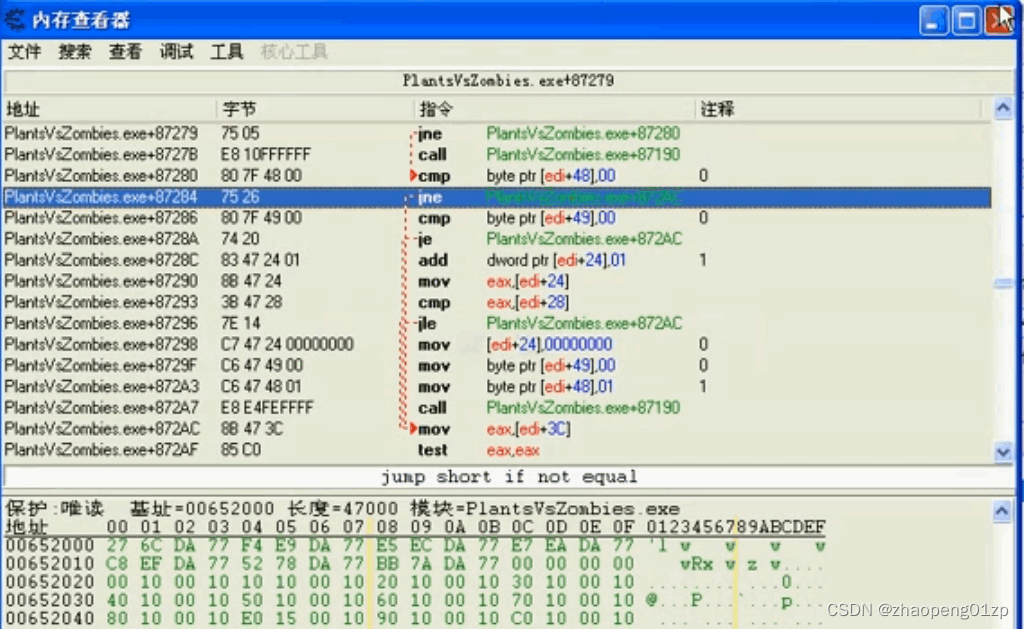
Task: Click operand 'eax,eax' in test row
Action: pyautogui.click(x=513, y=450)
